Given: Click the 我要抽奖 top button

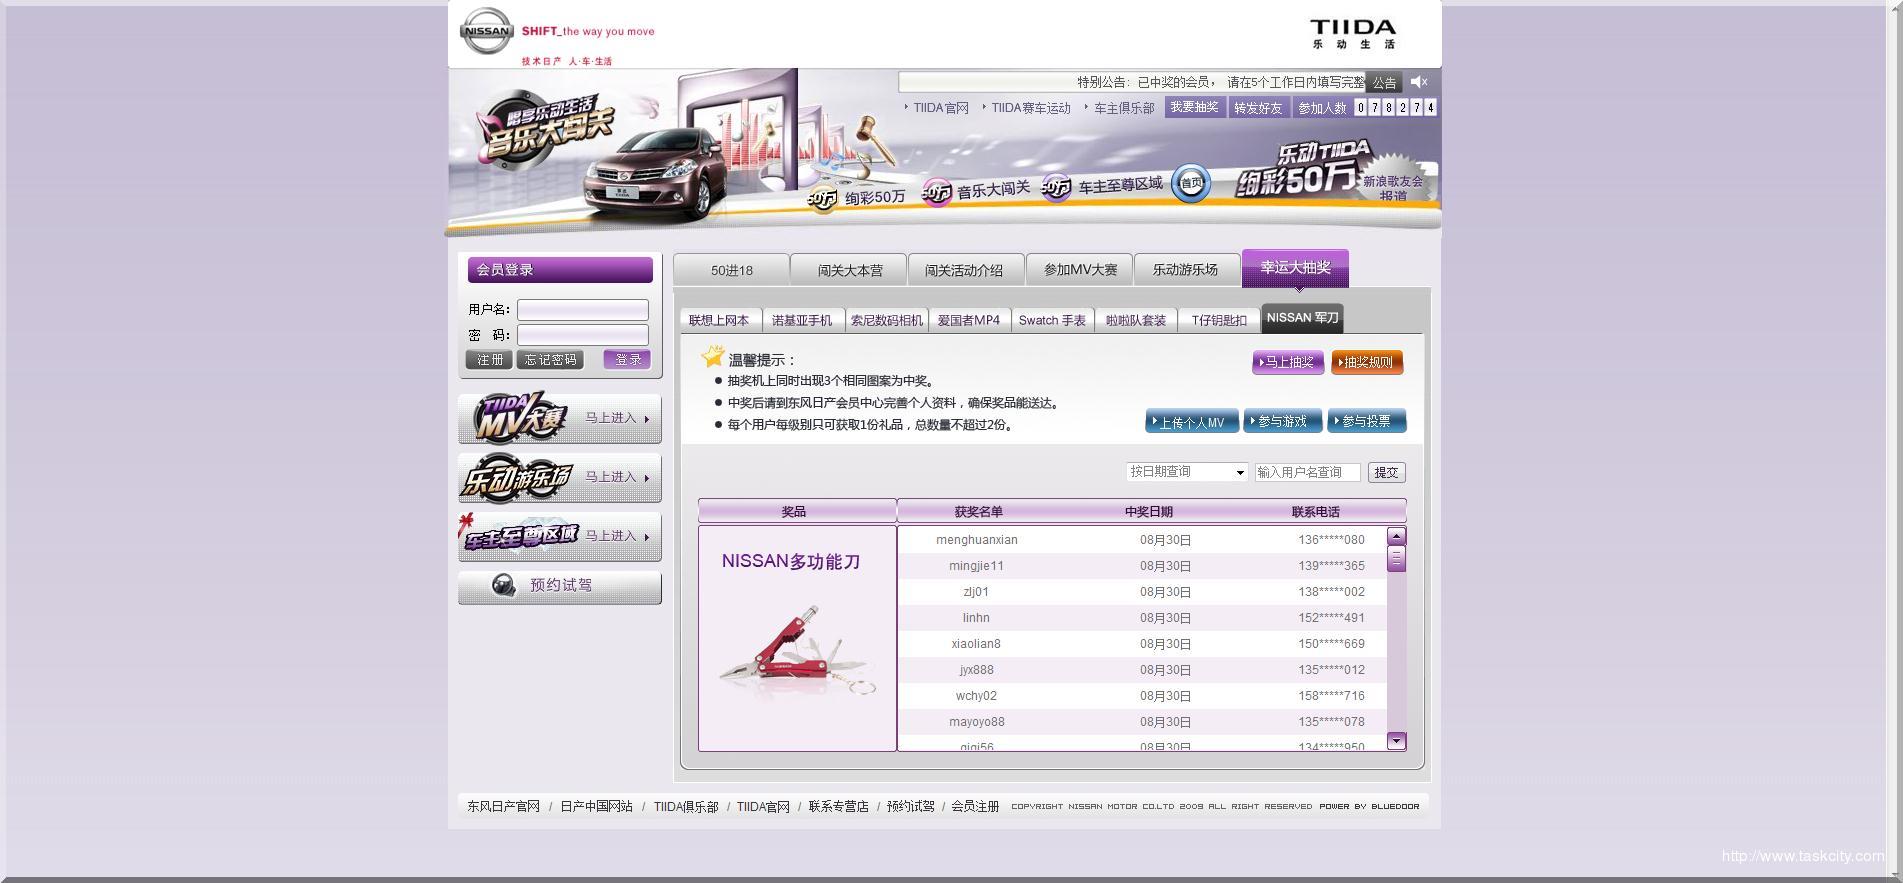Looking at the screenshot, I should 1194,107.
